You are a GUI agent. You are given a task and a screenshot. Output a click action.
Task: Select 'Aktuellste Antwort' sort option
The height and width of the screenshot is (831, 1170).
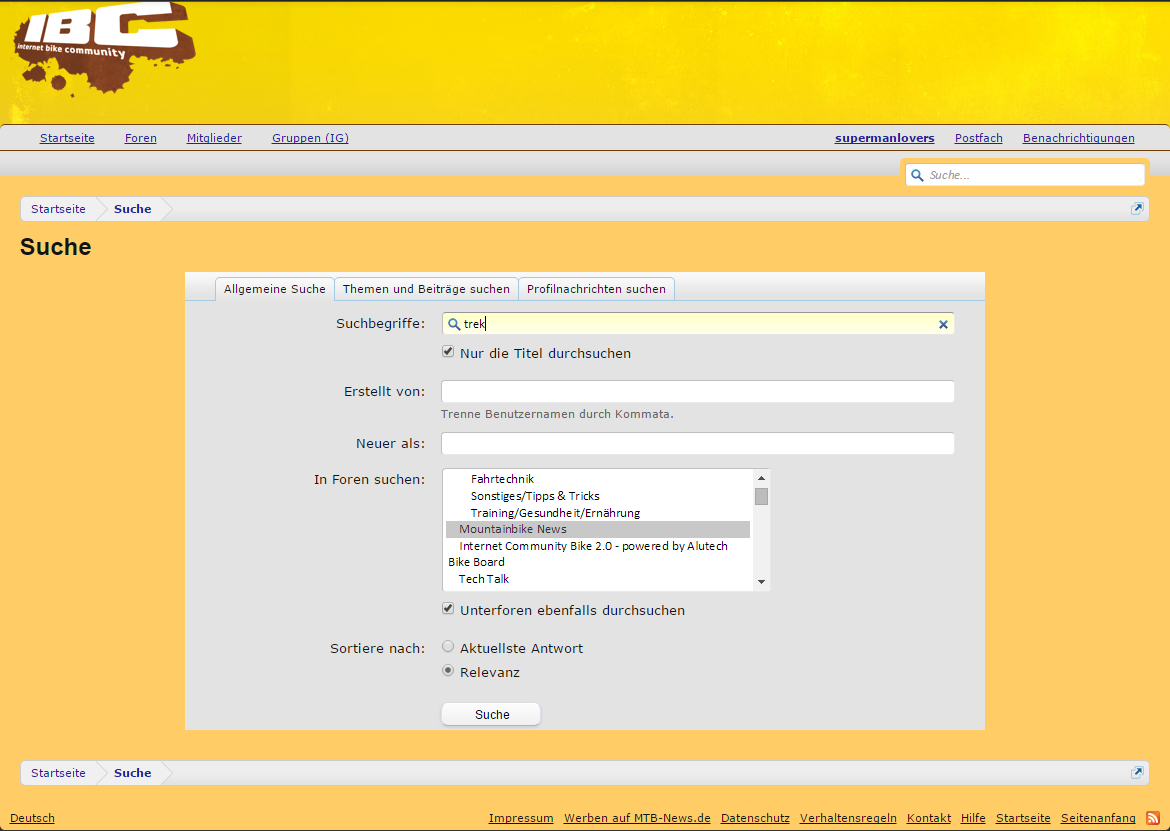click(448, 647)
